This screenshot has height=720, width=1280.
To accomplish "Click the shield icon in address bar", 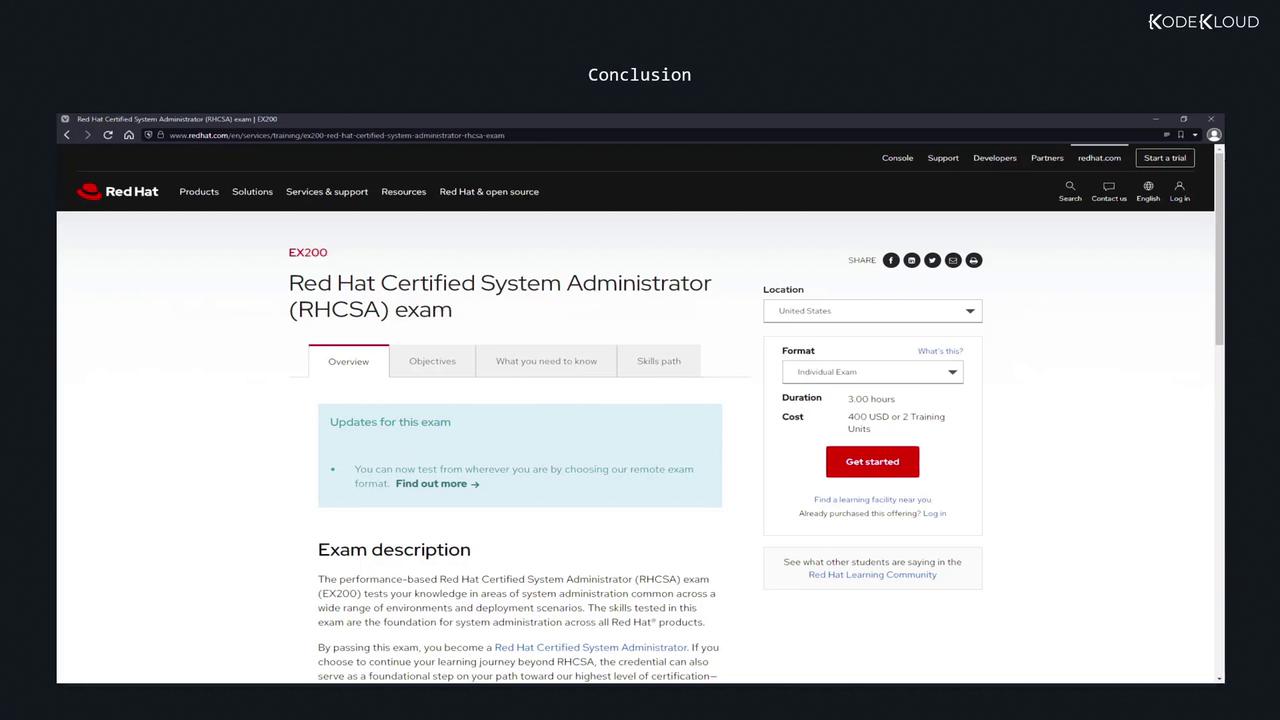I will [148, 135].
